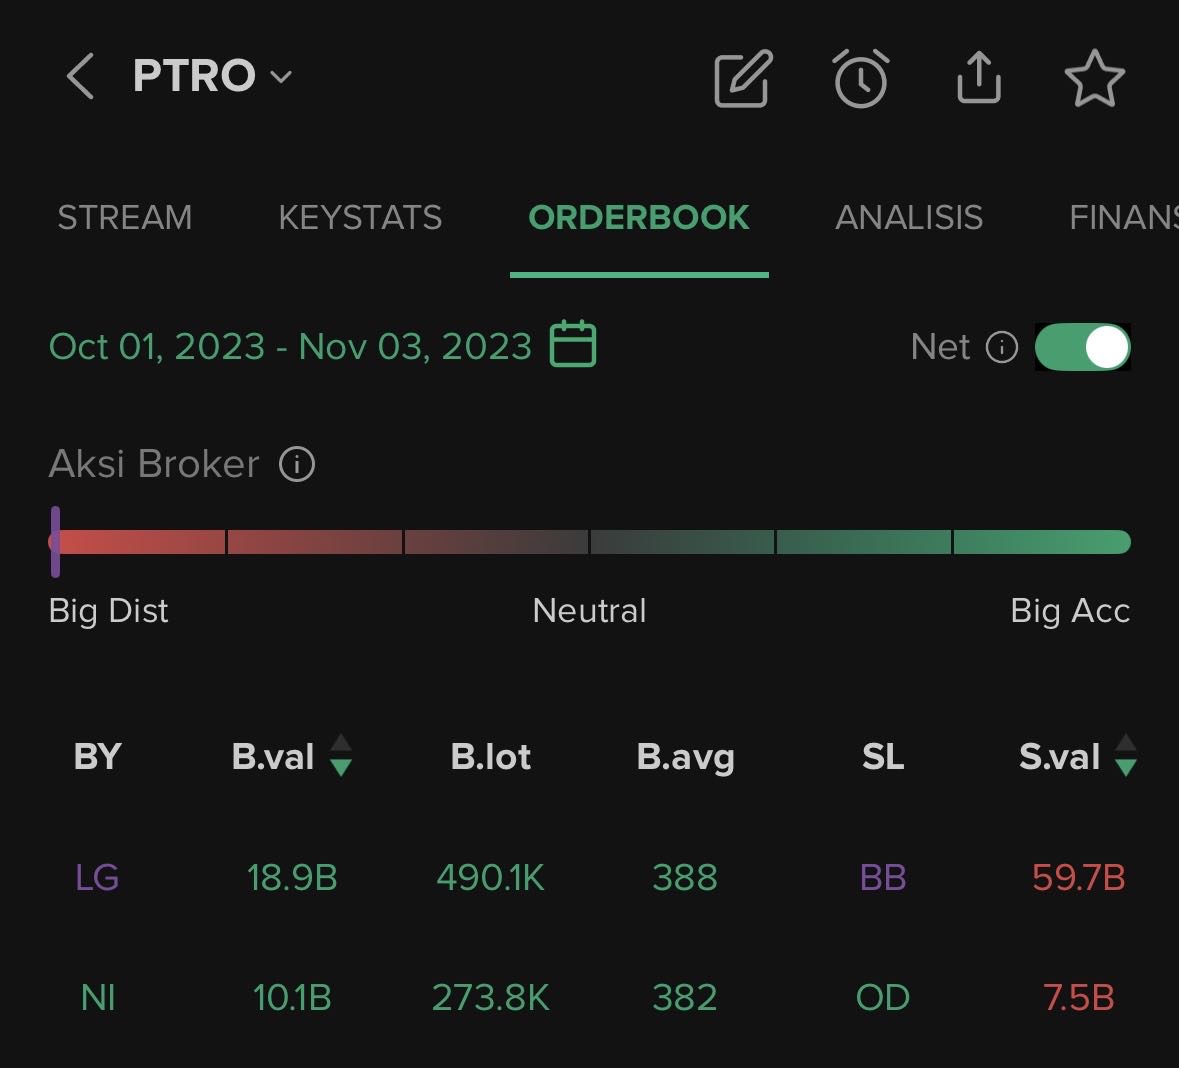Share PTRO using the share icon
1179x1068 pixels.
point(978,78)
